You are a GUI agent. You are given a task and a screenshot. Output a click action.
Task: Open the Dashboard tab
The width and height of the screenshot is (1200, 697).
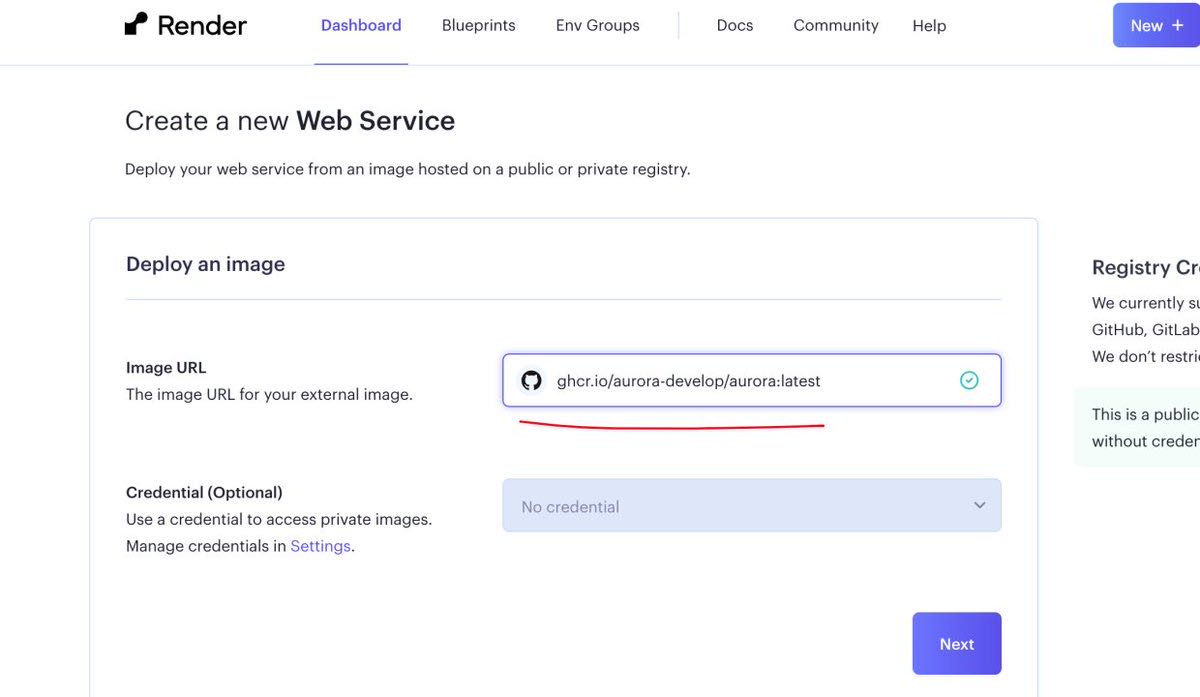click(361, 26)
